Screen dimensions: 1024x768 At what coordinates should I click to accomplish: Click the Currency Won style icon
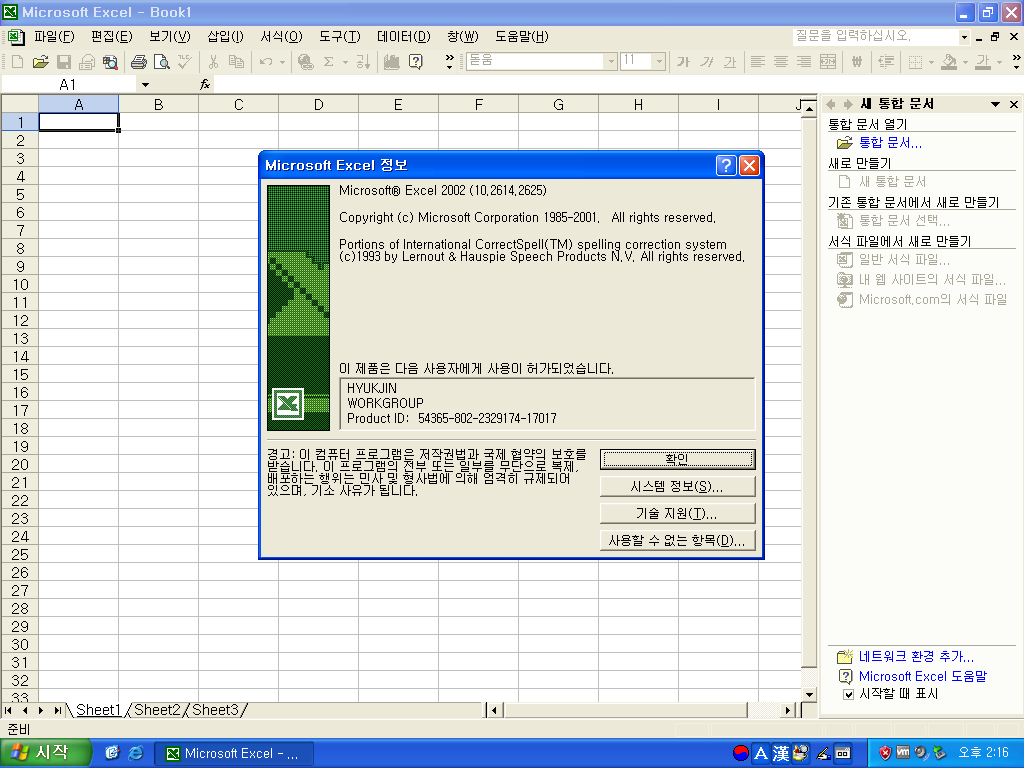tap(857, 62)
